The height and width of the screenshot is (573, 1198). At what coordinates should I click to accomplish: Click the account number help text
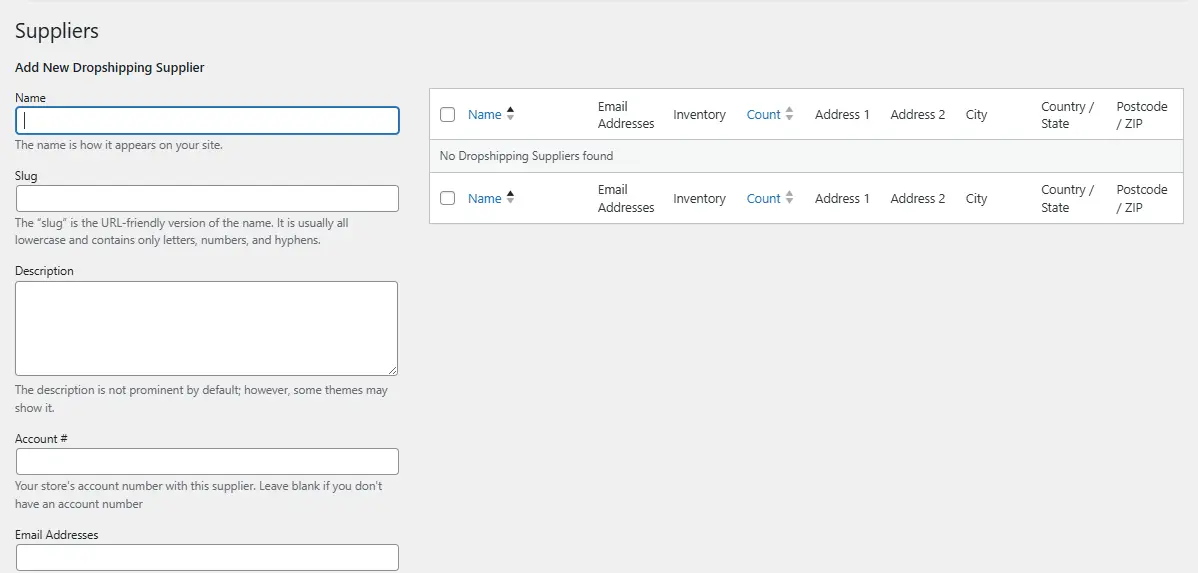coord(199,495)
